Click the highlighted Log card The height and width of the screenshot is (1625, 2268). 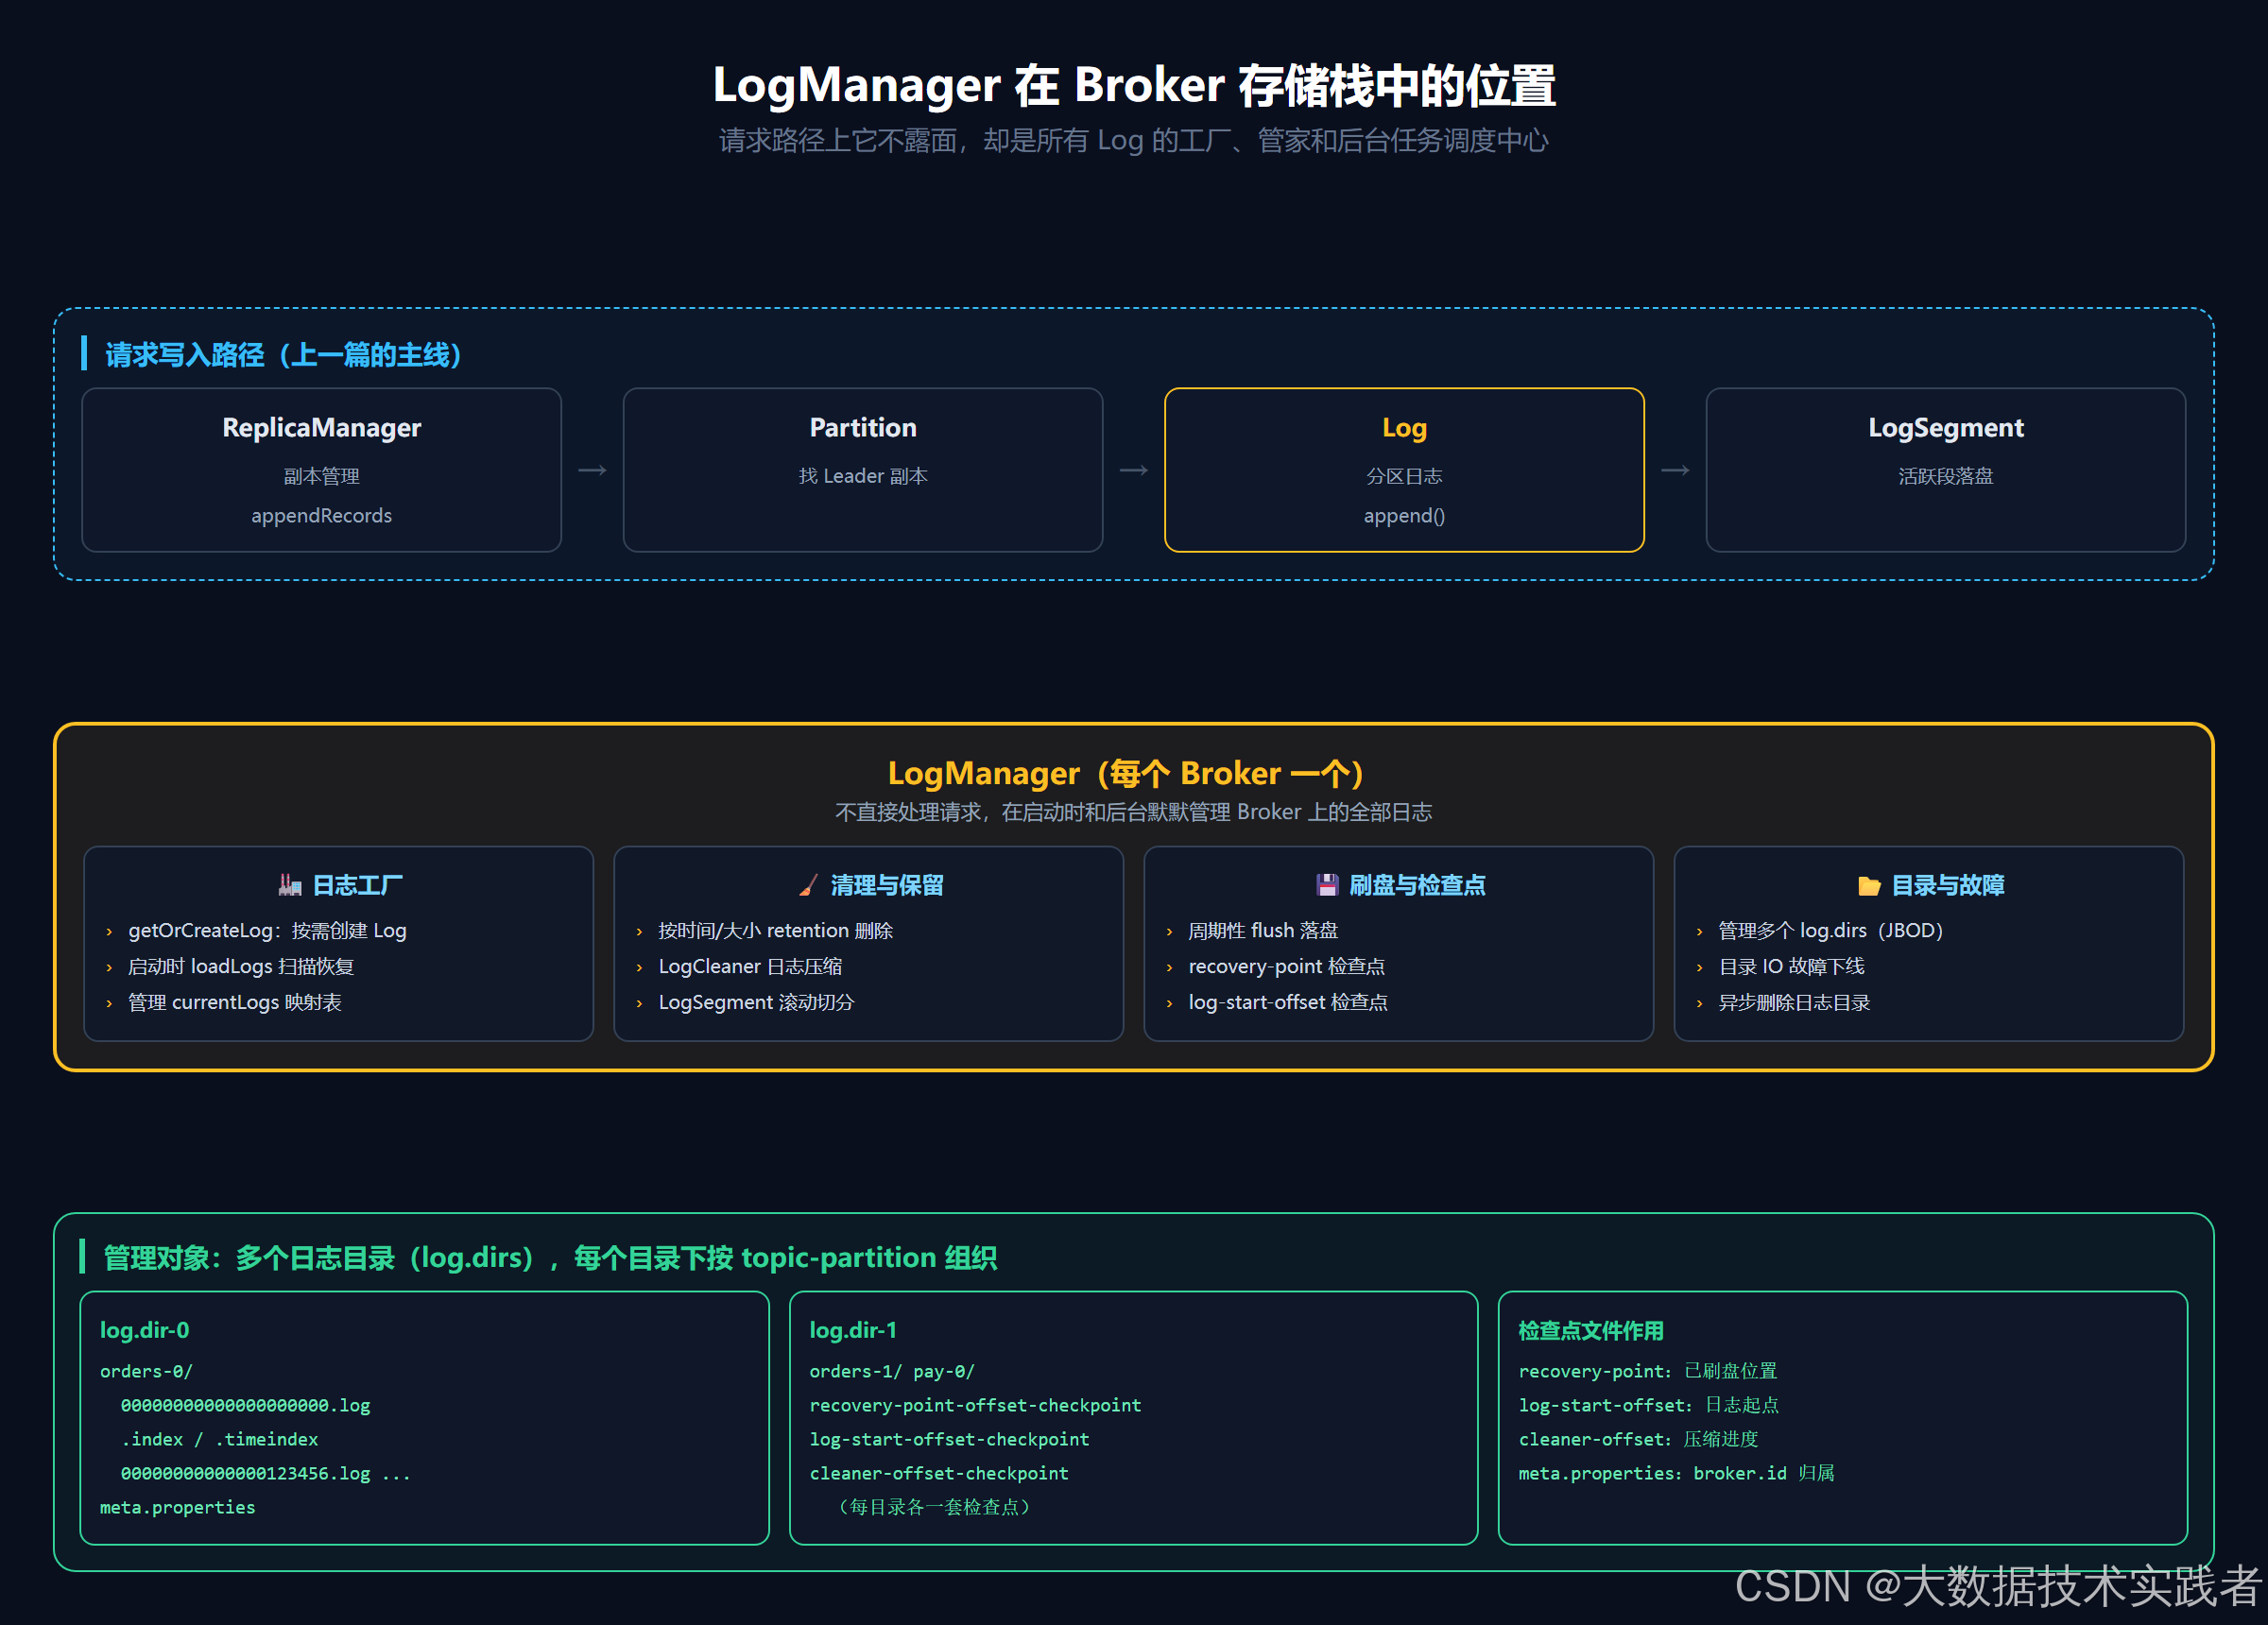(x=1404, y=470)
